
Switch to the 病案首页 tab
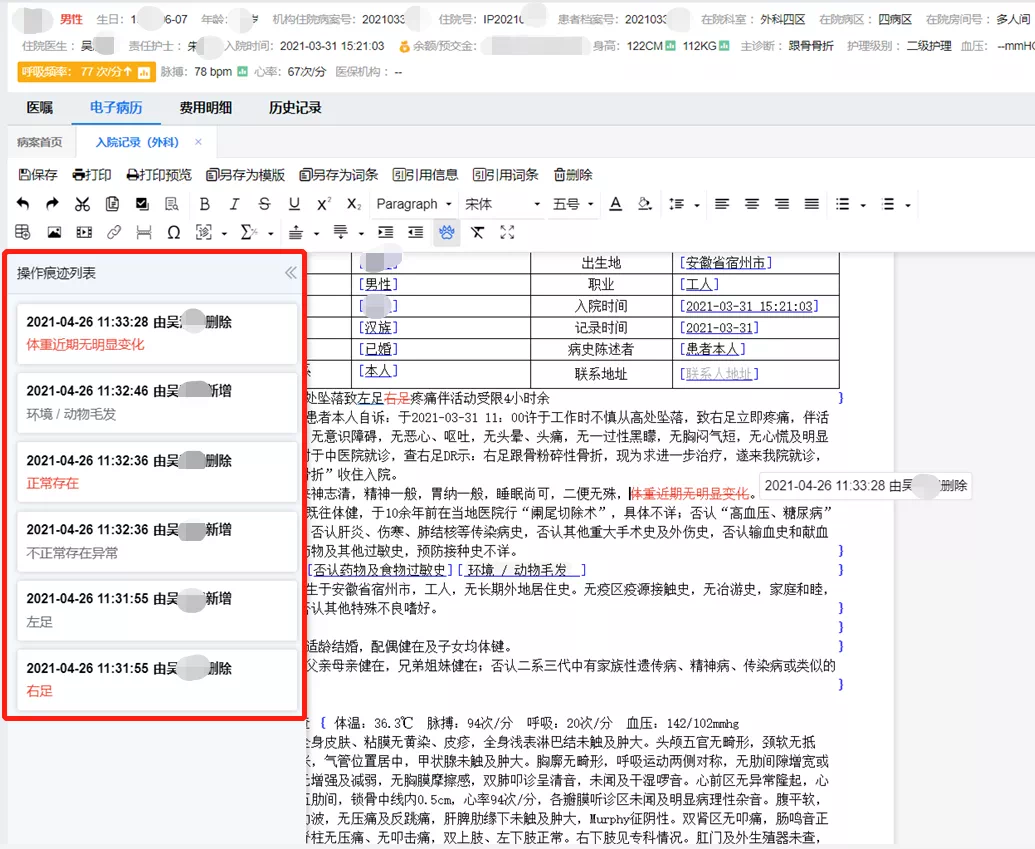[40, 142]
